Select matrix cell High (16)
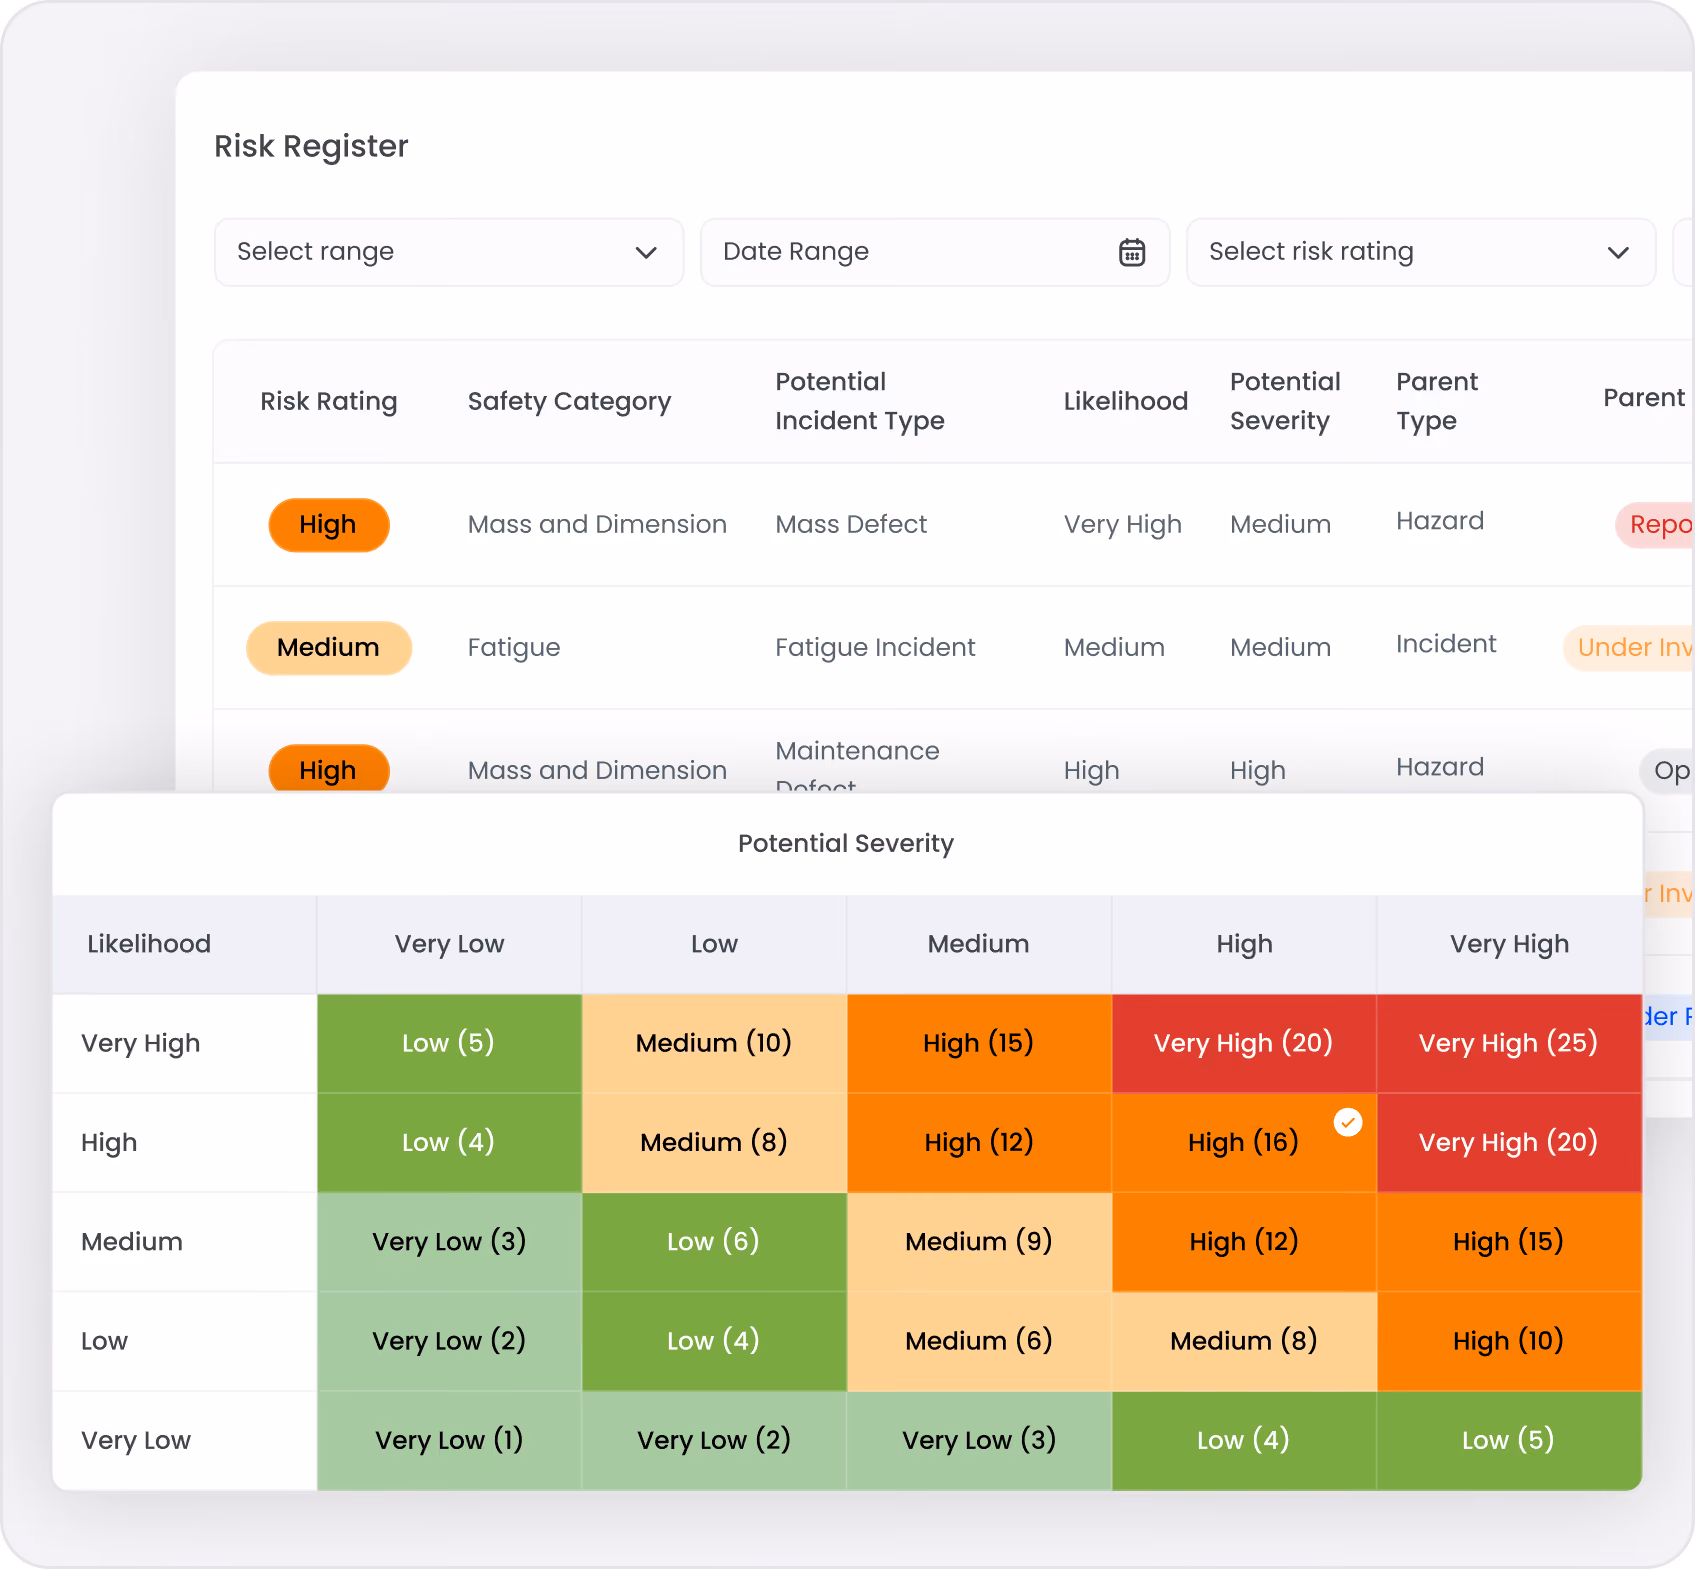The image size is (1695, 1569). (x=1244, y=1142)
